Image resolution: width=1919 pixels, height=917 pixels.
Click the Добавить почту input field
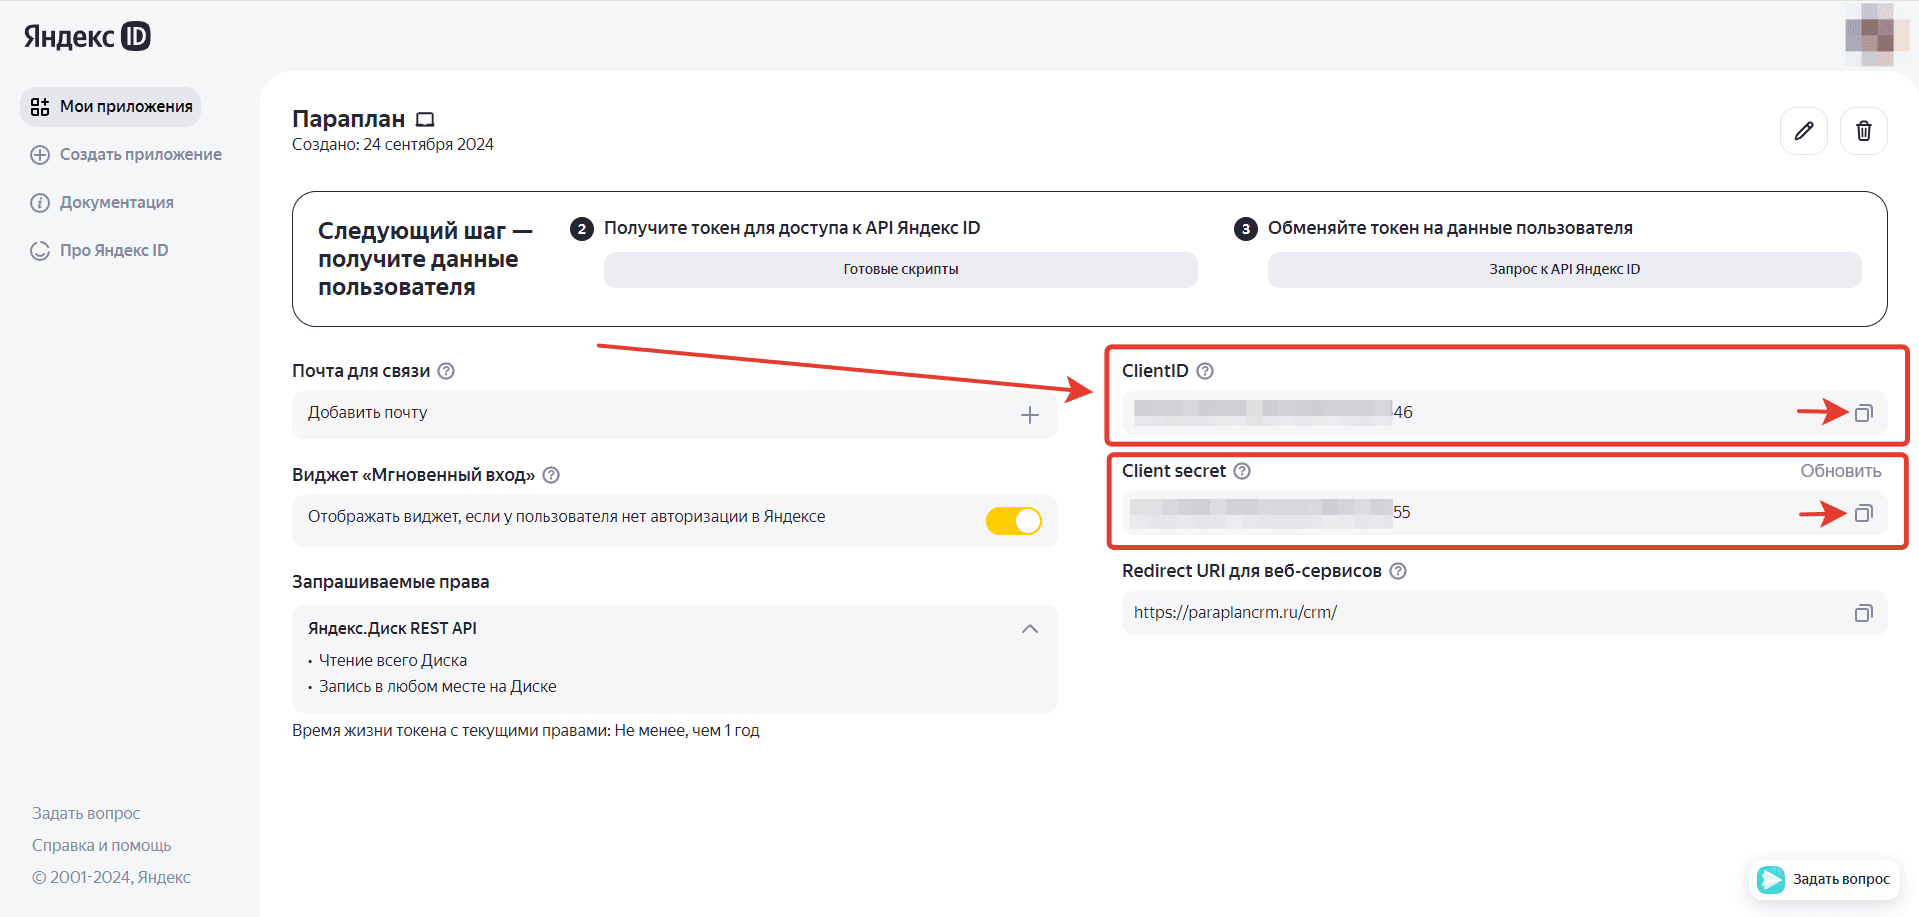pyautogui.click(x=650, y=414)
